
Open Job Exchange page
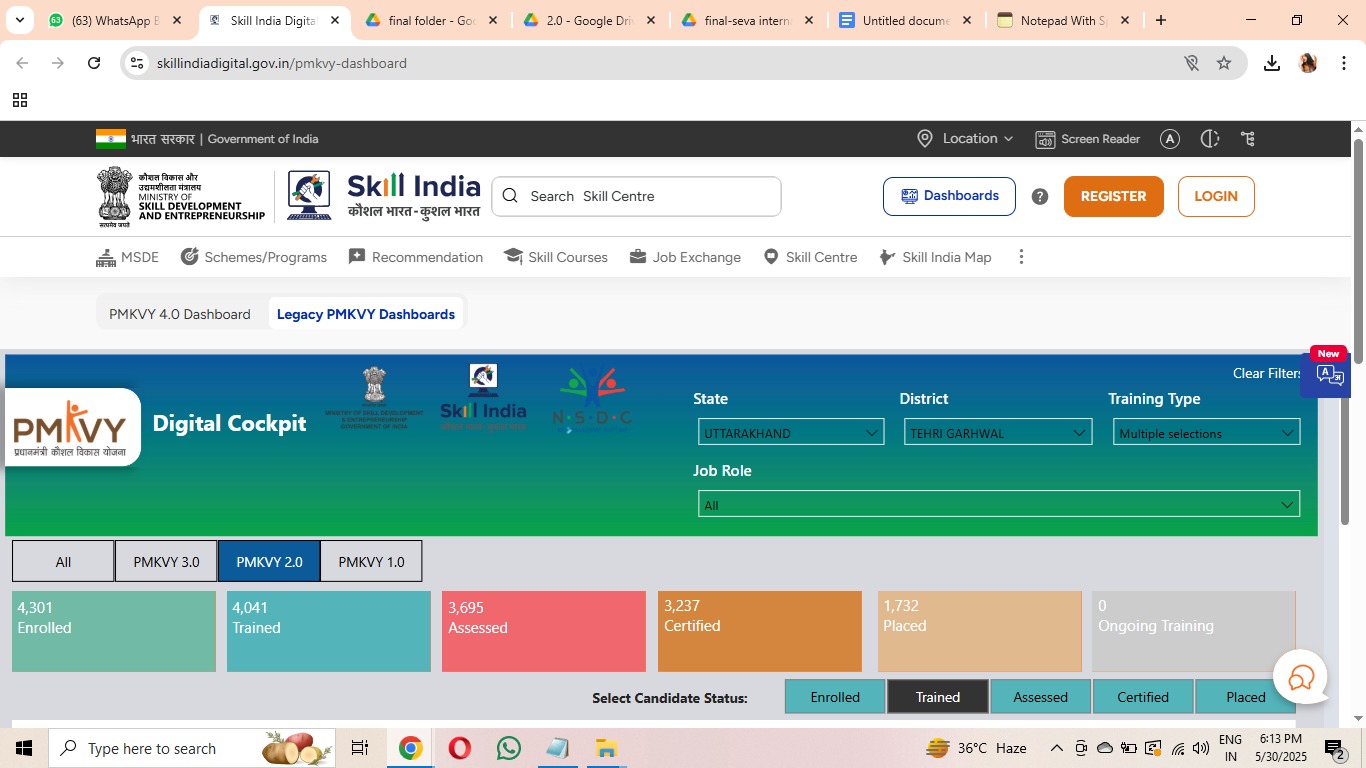tap(685, 257)
